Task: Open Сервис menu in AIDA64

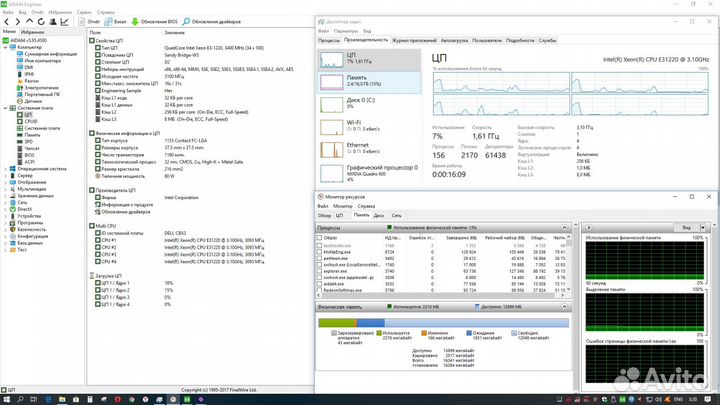Action: pyautogui.click(x=84, y=12)
